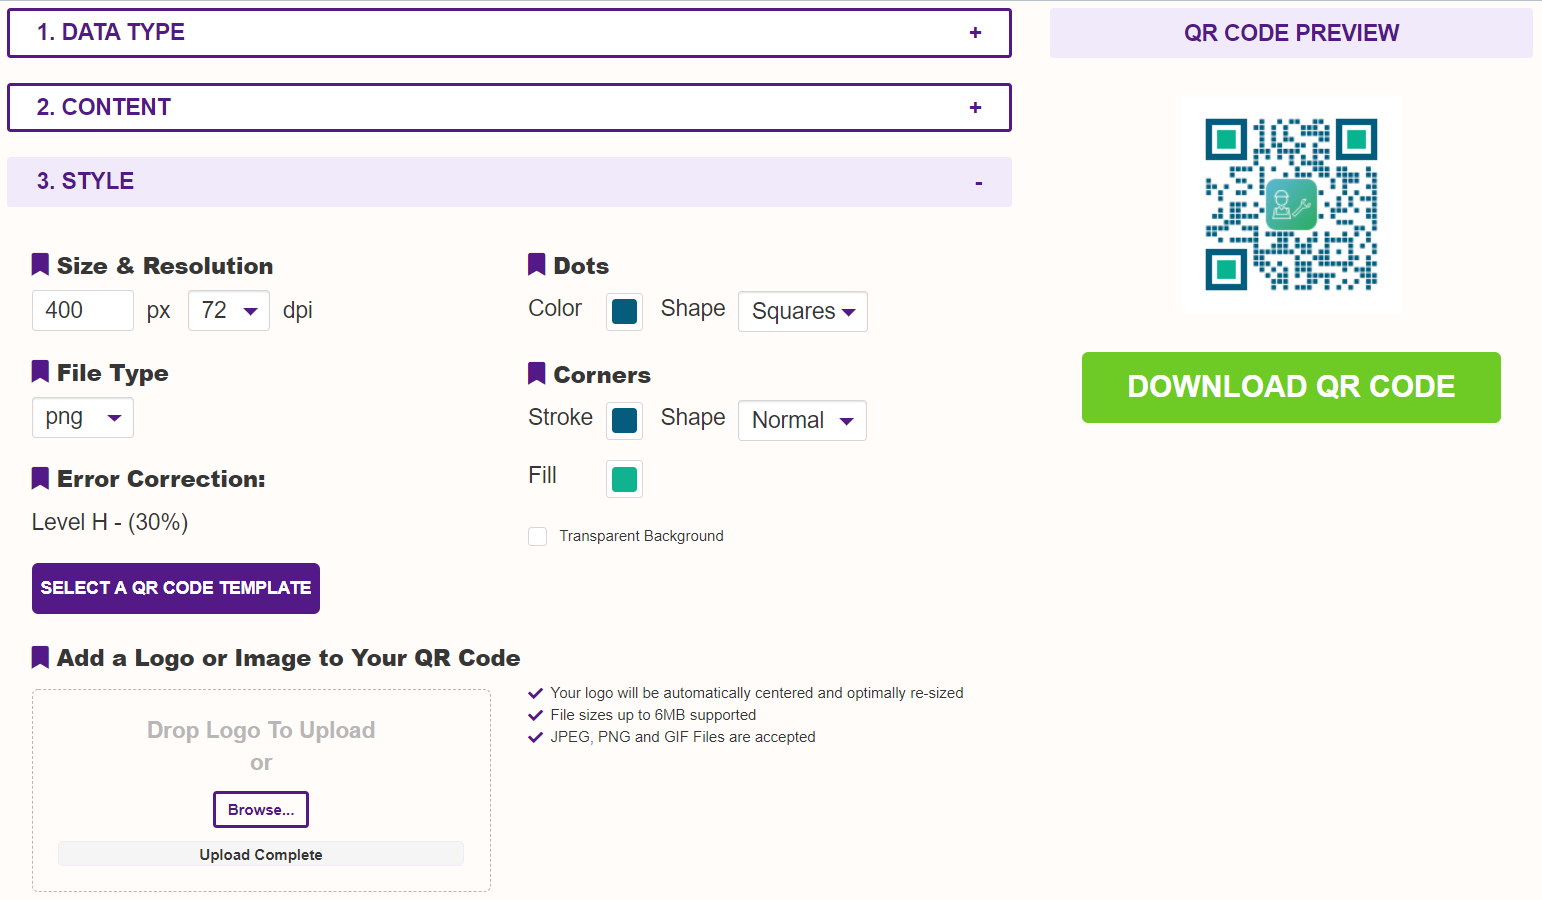Open the Dots shape Squares dropdown
1542x900 pixels.
803,311
